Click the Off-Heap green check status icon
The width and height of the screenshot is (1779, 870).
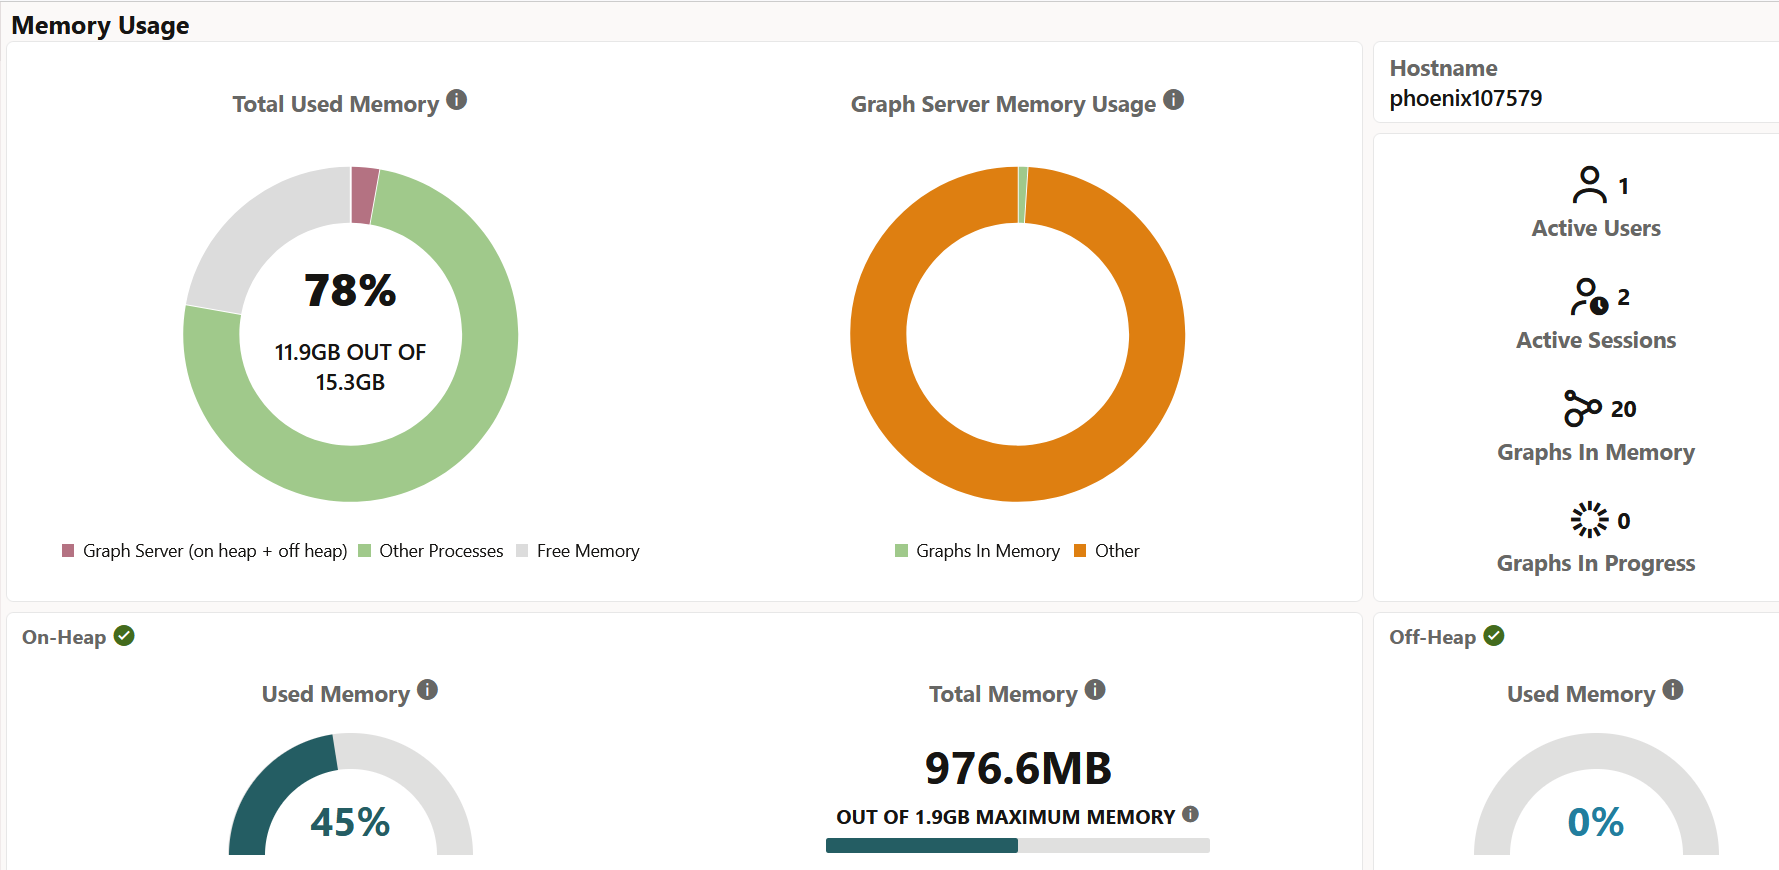1494,636
